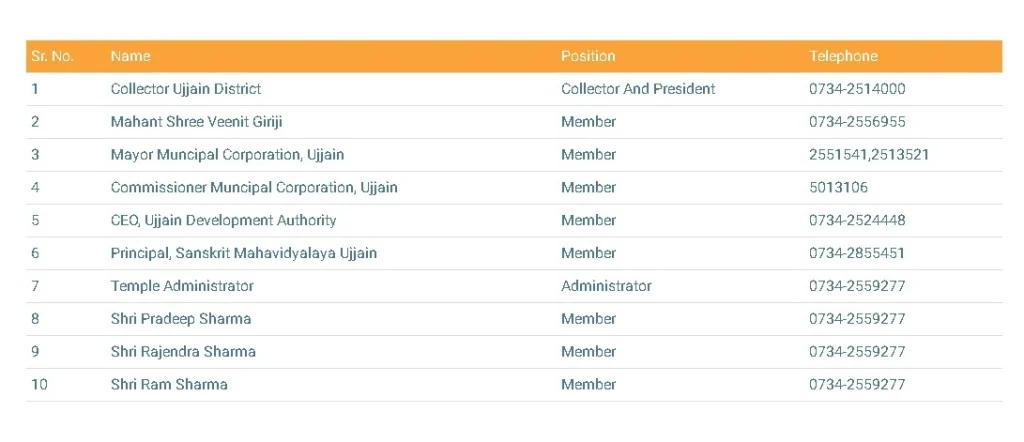Select Collector Ujjain District name cell
This screenshot has height=442, width=1024.
(186, 89)
